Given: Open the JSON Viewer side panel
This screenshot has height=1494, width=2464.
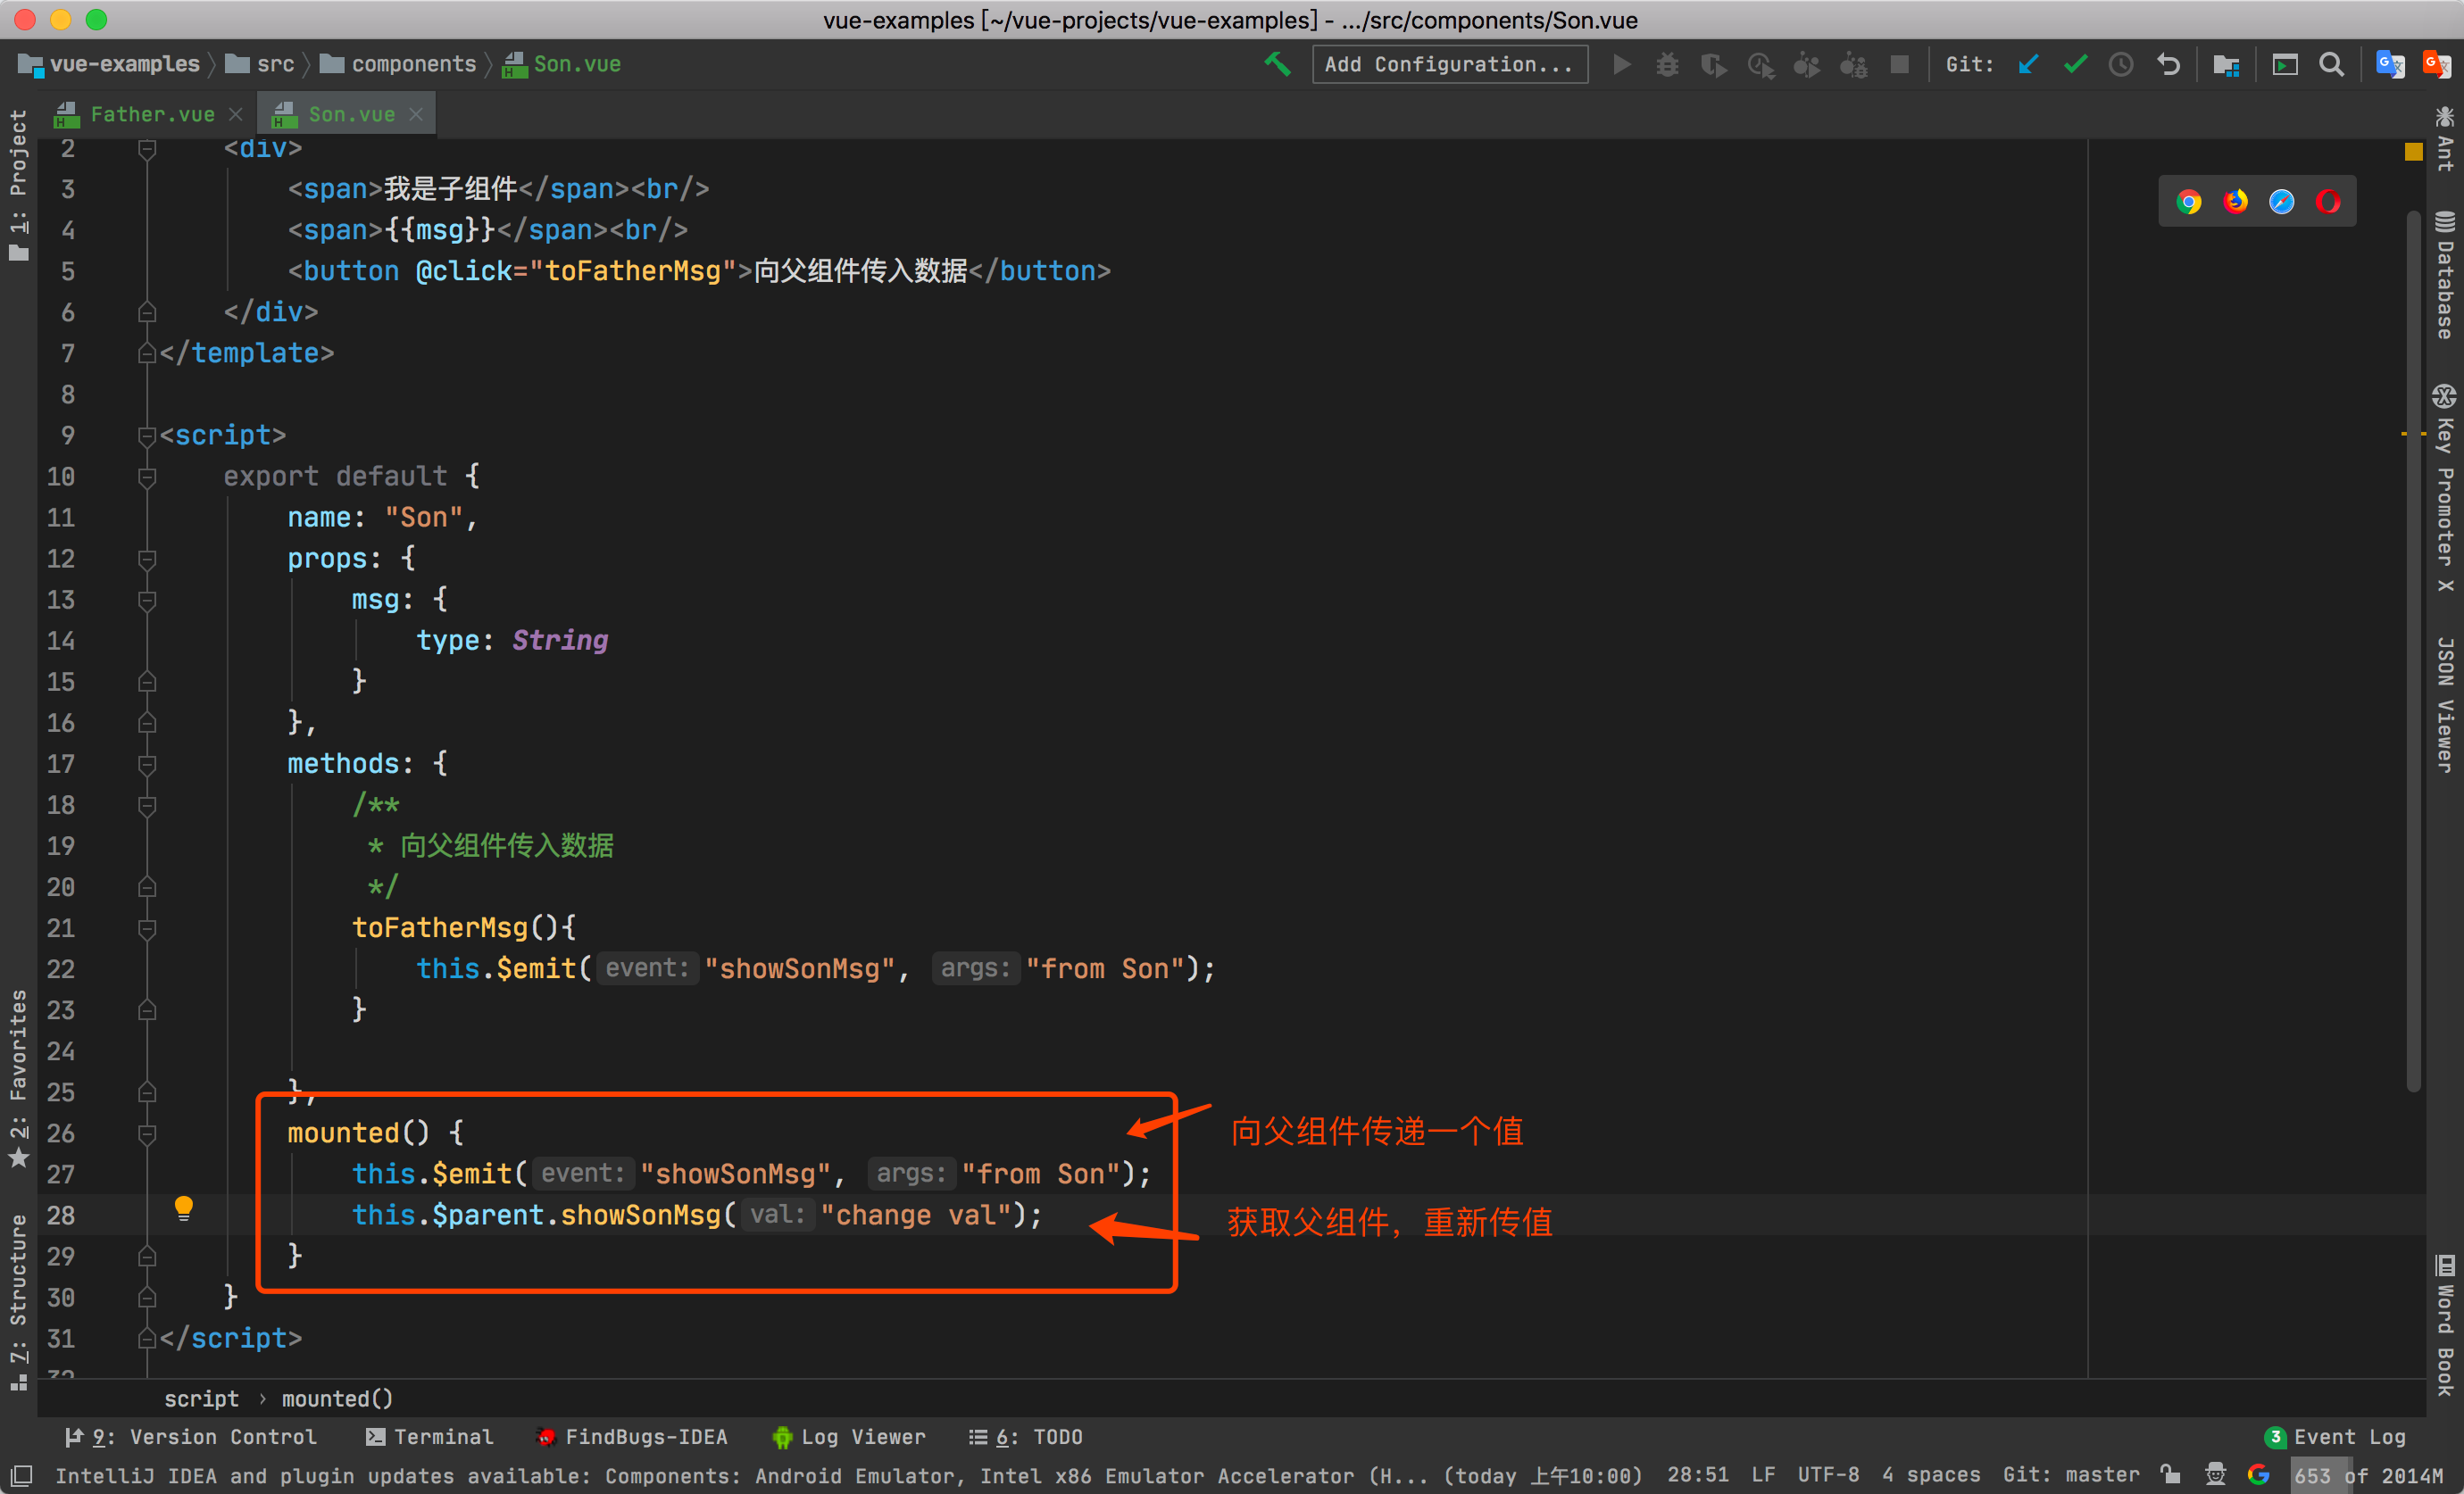Looking at the screenshot, I should pyautogui.click(x=2445, y=704).
